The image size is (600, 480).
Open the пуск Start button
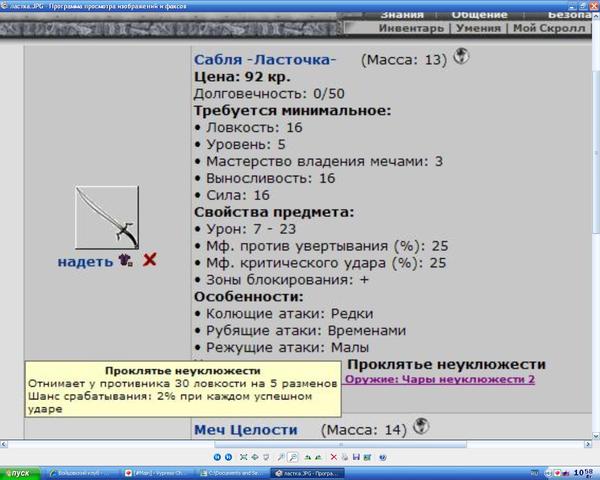18,473
